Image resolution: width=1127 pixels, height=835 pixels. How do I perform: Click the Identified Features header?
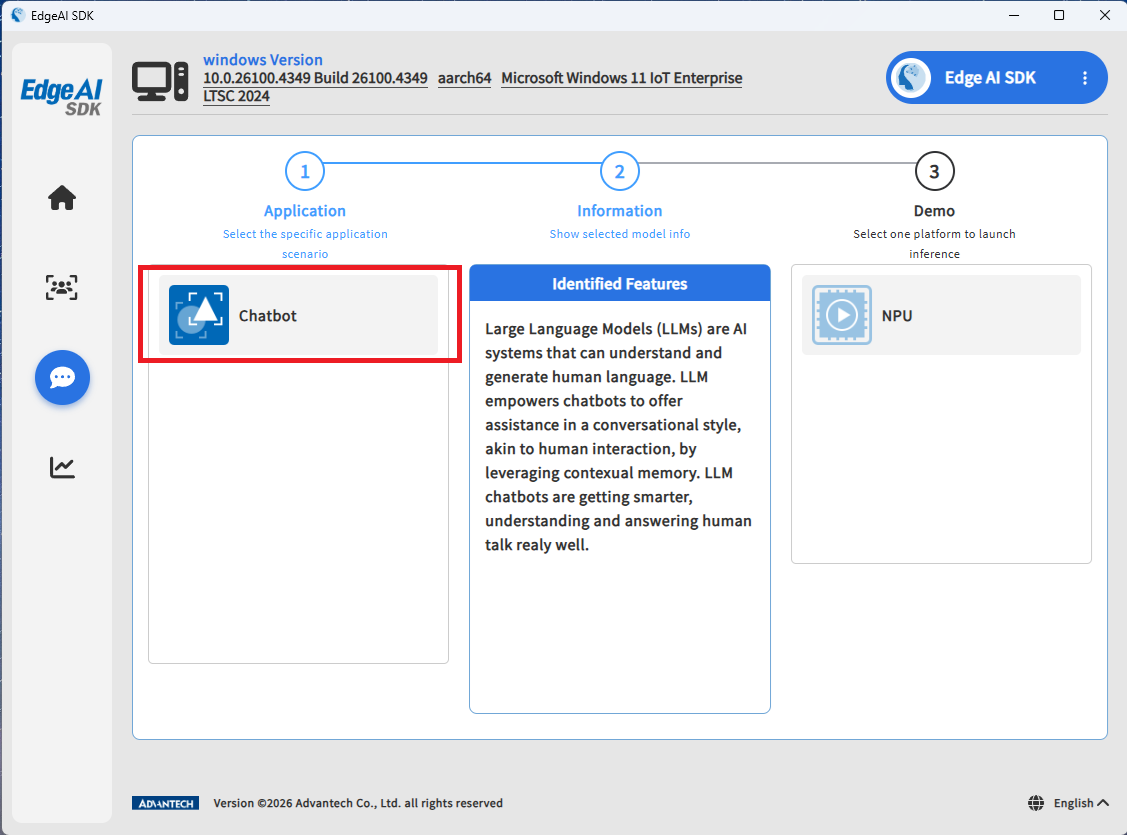point(620,283)
